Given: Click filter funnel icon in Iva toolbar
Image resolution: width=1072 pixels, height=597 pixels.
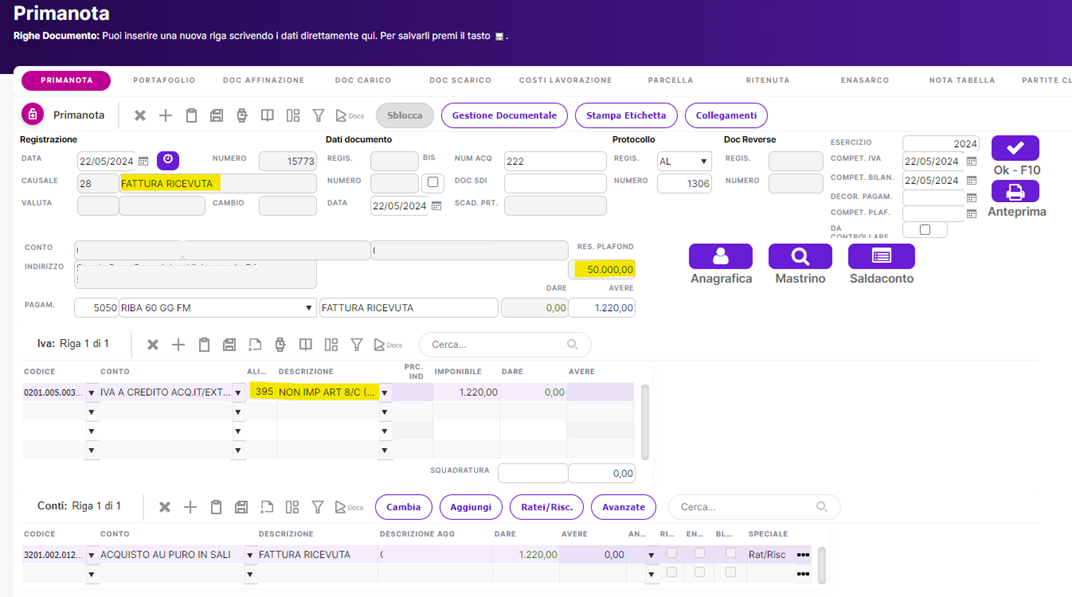Looking at the screenshot, I should 357,345.
